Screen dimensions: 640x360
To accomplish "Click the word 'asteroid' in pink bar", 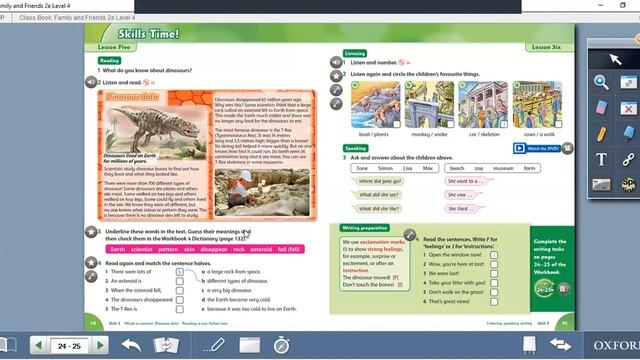I will 261,249.
